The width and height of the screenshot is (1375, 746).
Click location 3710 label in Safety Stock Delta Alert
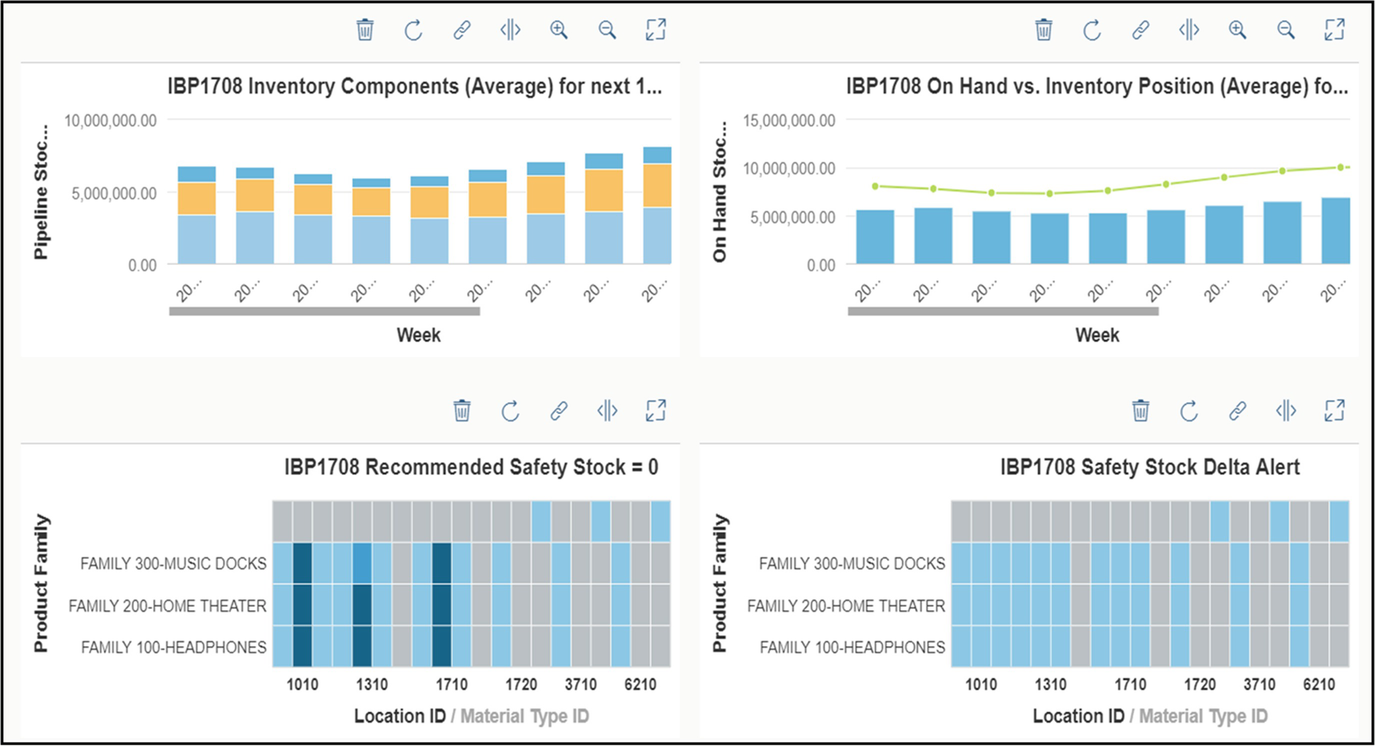1259,686
